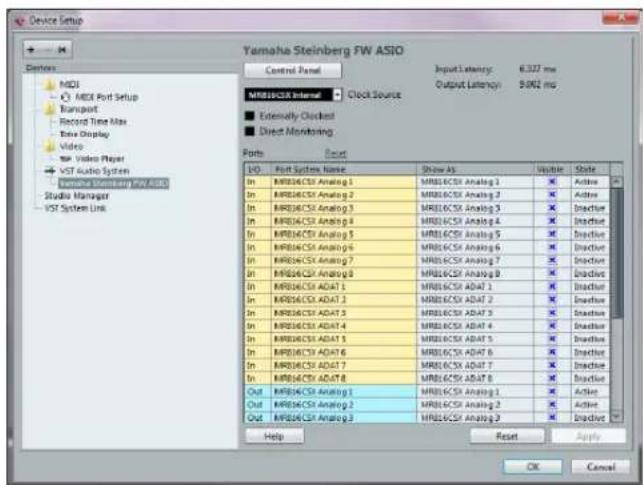Toggle Visible for In Analog 2

click(x=552, y=195)
